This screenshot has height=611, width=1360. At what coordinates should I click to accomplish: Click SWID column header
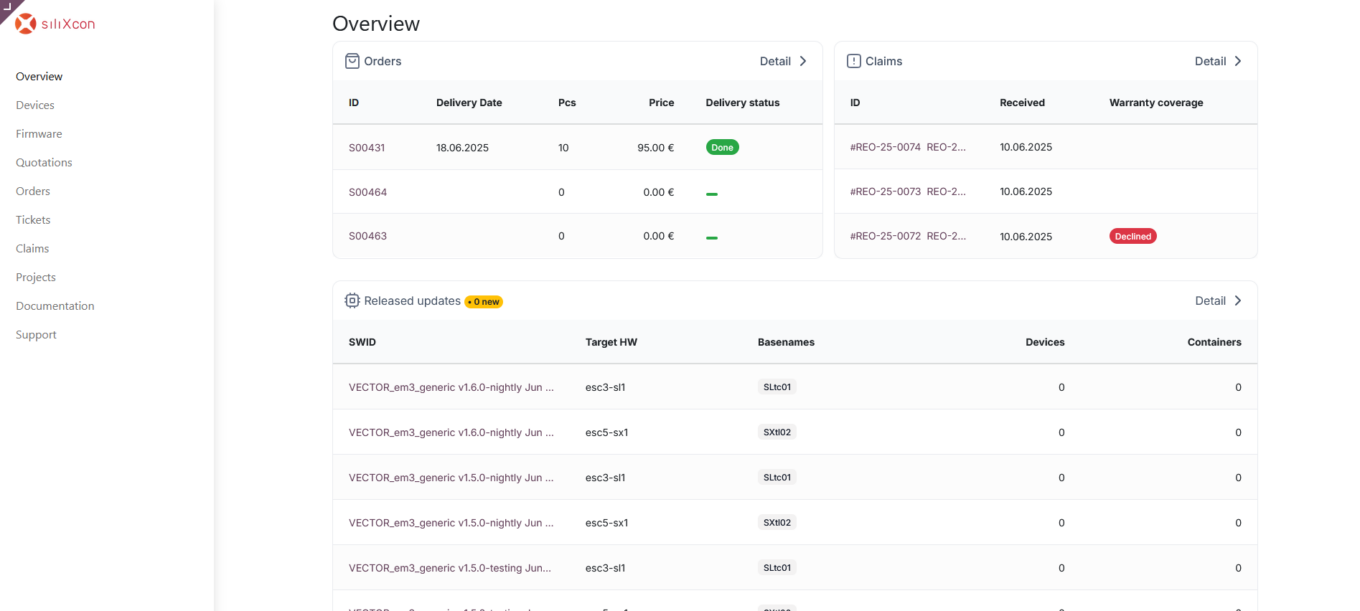pos(362,342)
